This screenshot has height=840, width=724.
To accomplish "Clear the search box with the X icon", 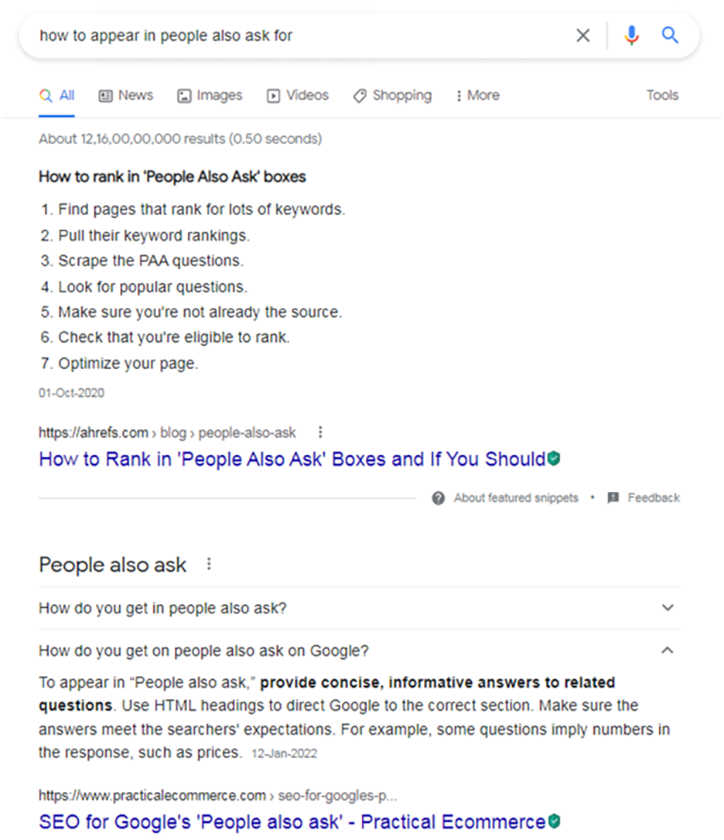I will click(583, 34).
